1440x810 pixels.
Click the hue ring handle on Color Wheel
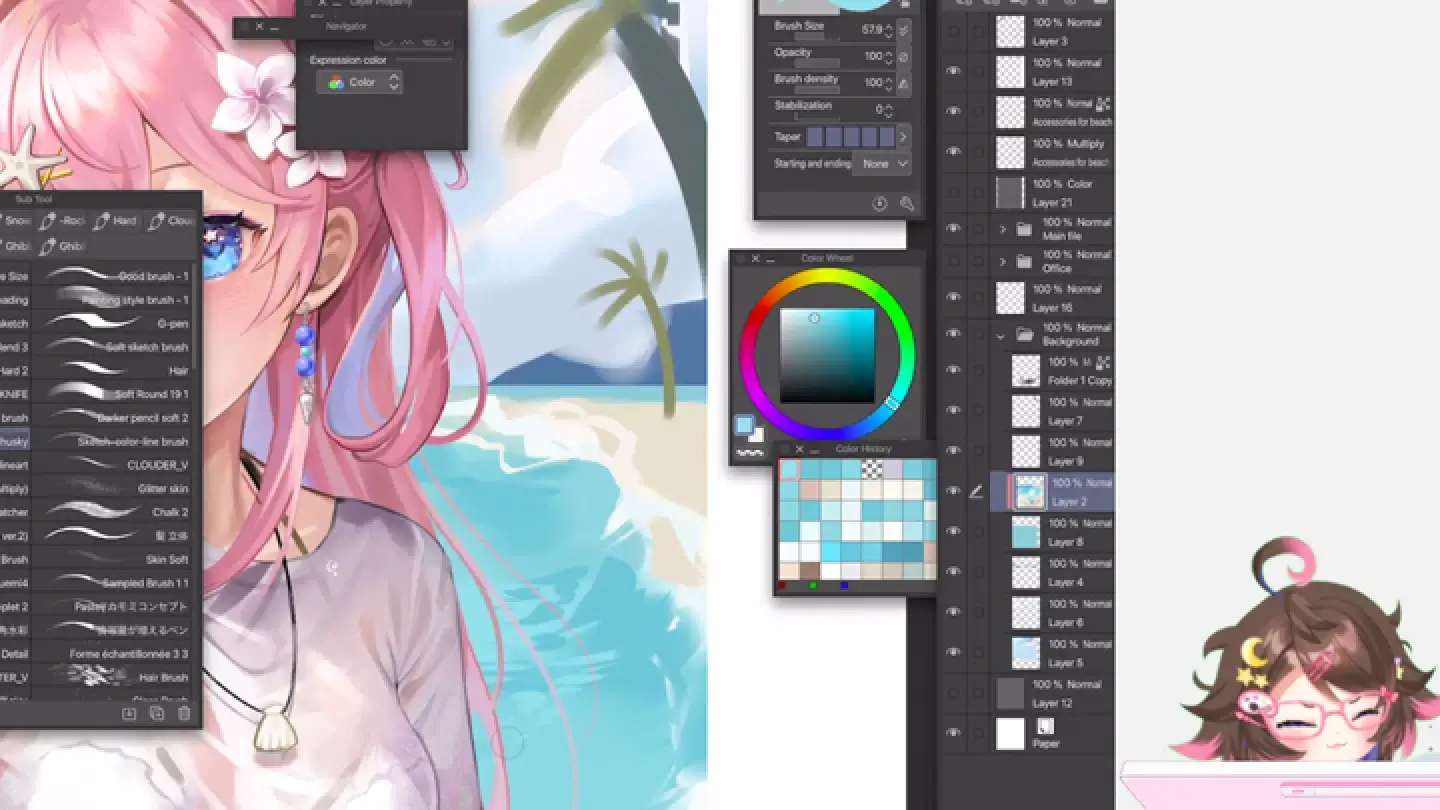click(x=892, y=402)
